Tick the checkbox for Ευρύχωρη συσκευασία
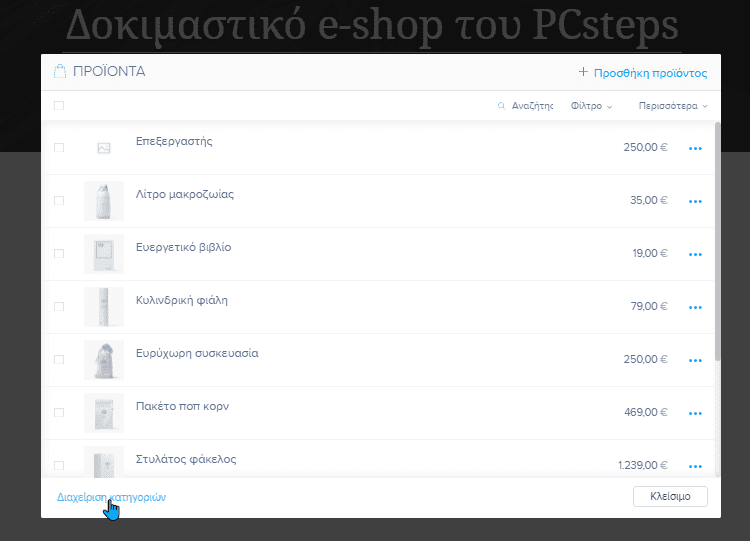The width and height of the screenshot is (750, 541). (59, 359)
